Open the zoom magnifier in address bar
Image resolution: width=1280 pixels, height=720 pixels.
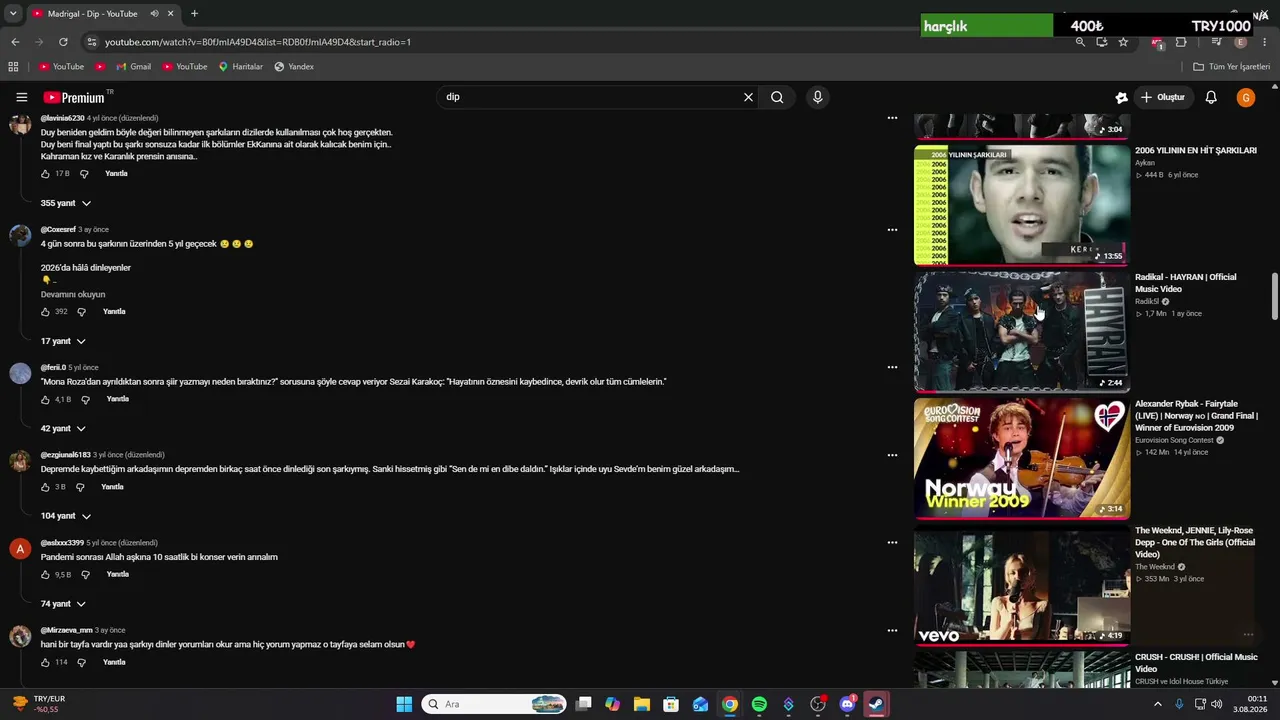click(1080, 42)
